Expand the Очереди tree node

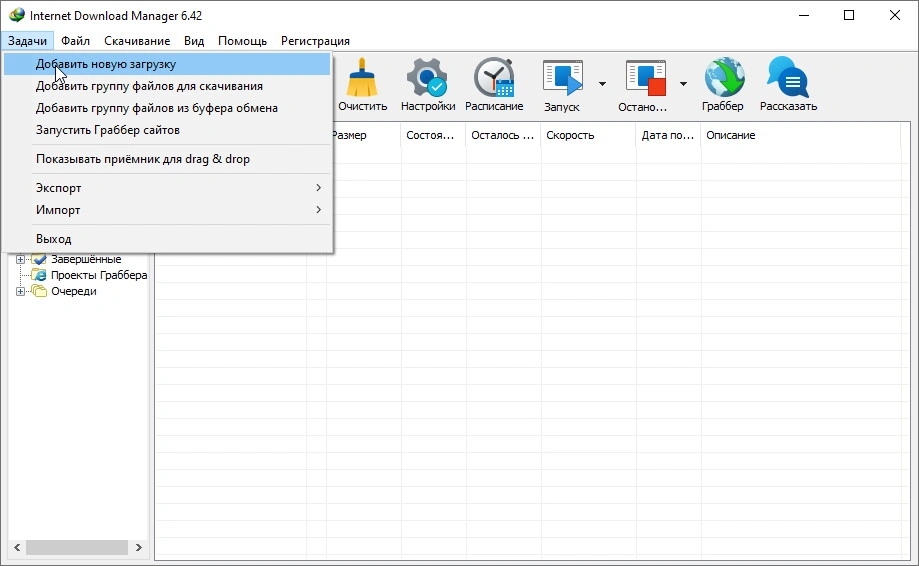[x=21, y=291]
